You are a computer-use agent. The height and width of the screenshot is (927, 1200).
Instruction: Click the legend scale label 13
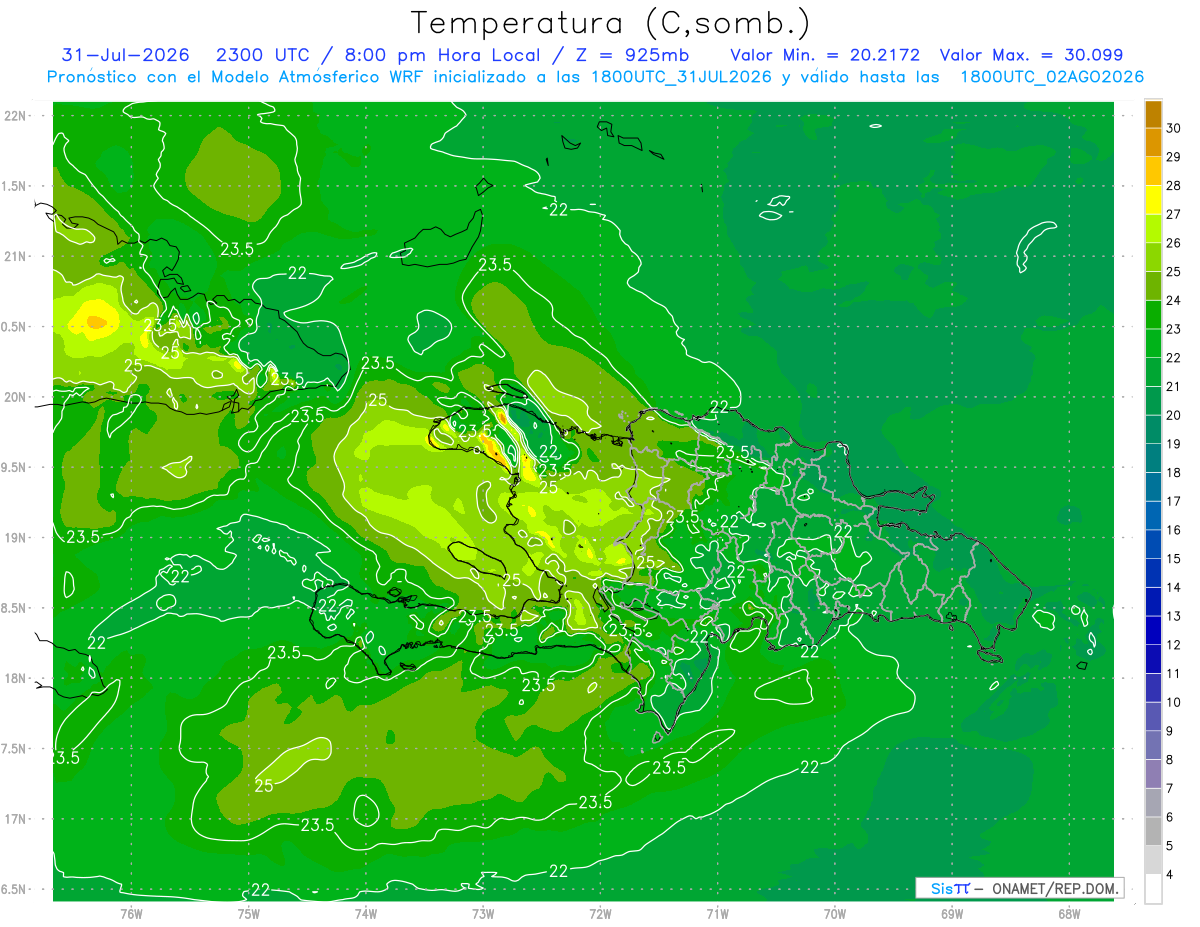1174,616
